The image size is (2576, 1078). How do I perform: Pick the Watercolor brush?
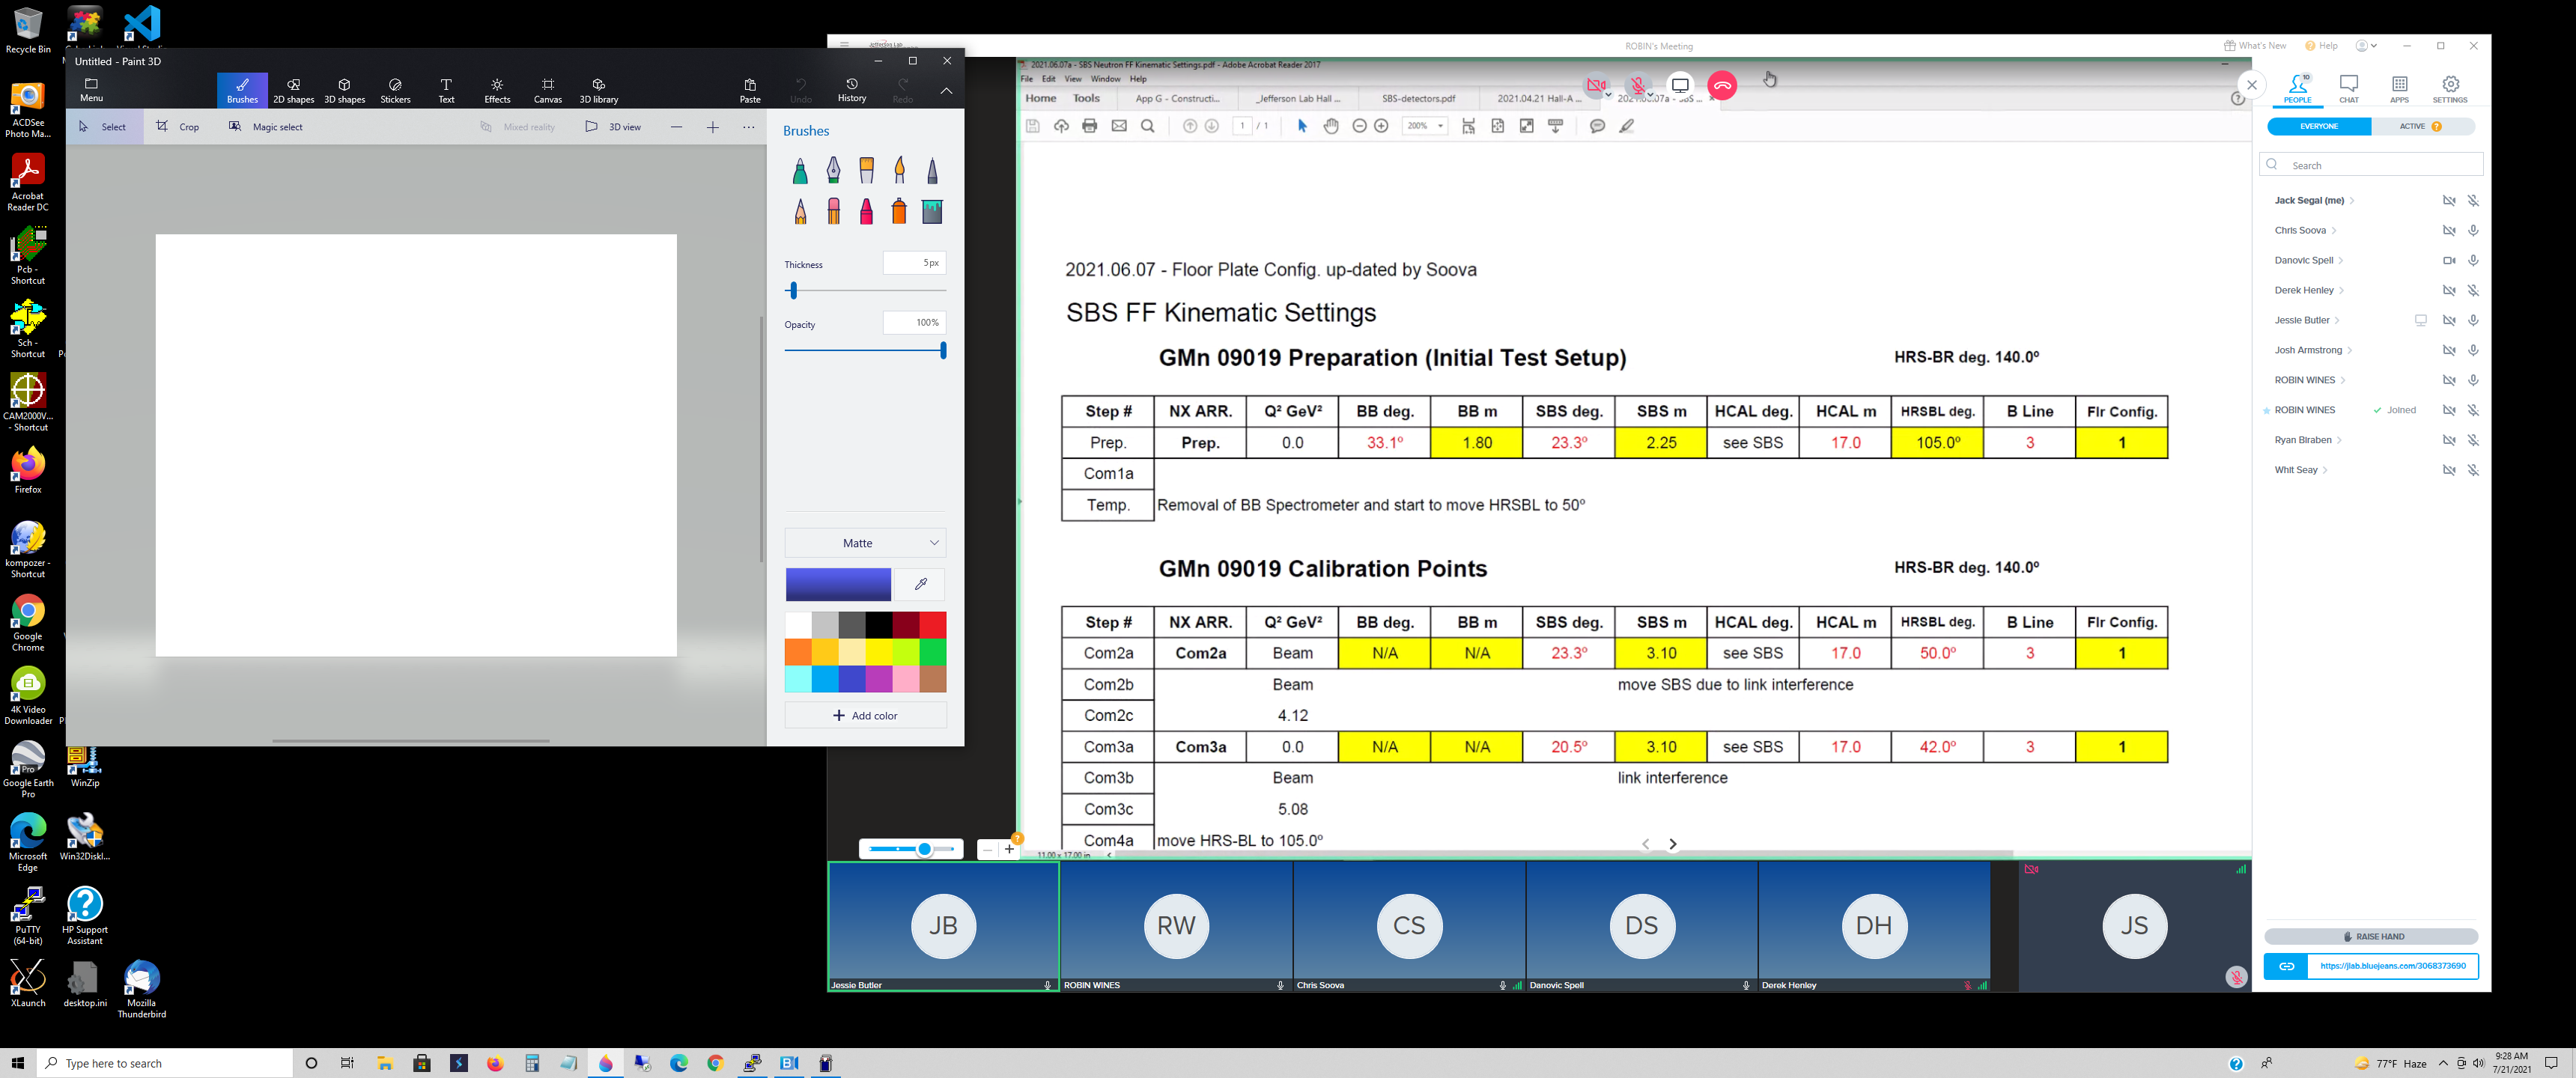pos(899,171)
